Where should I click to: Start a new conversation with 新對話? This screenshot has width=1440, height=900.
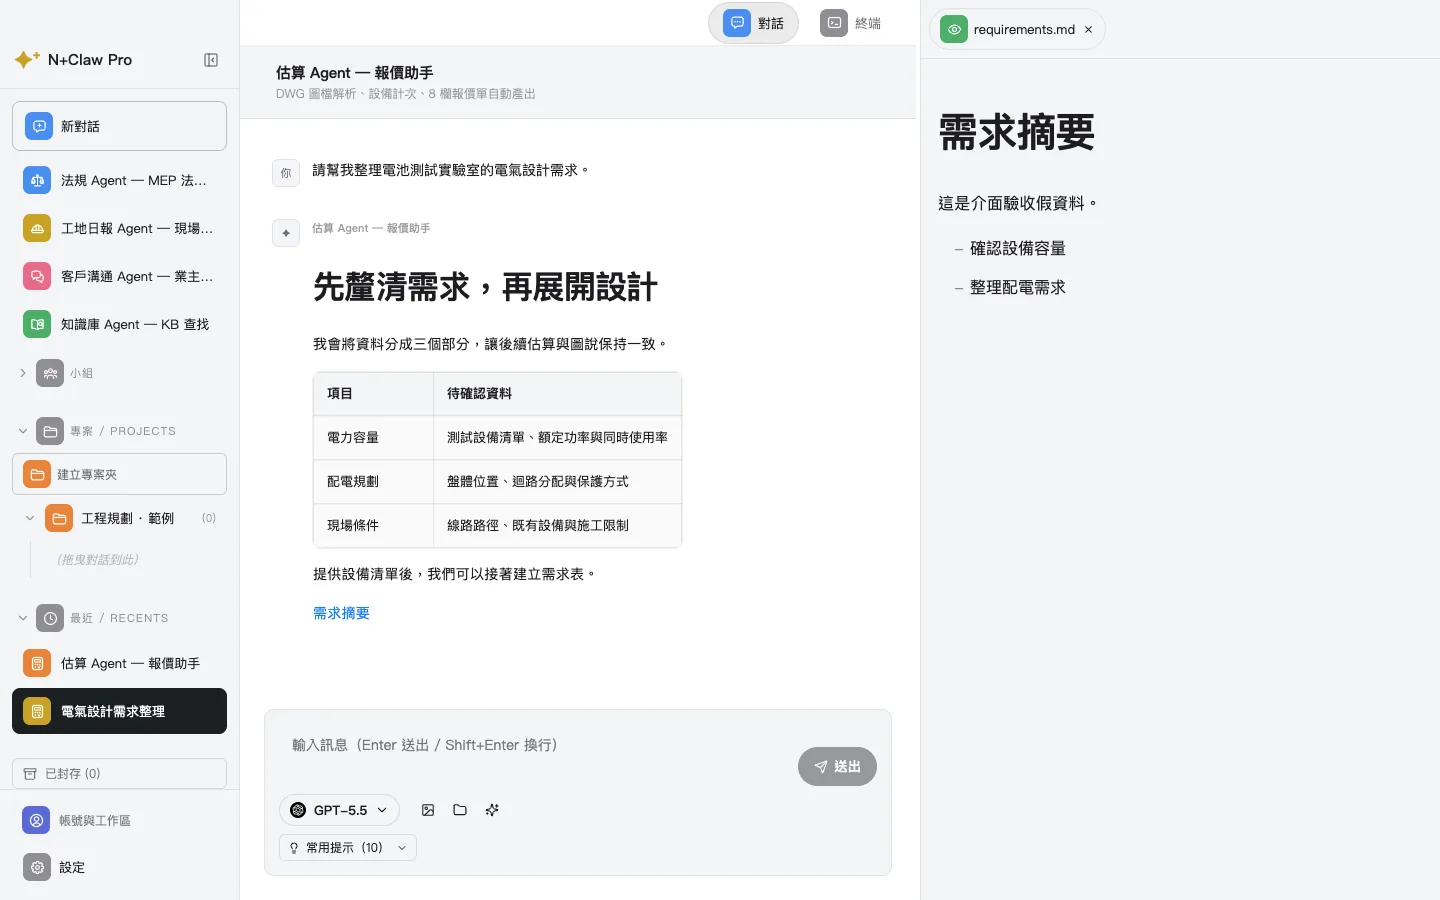(119, 126)
